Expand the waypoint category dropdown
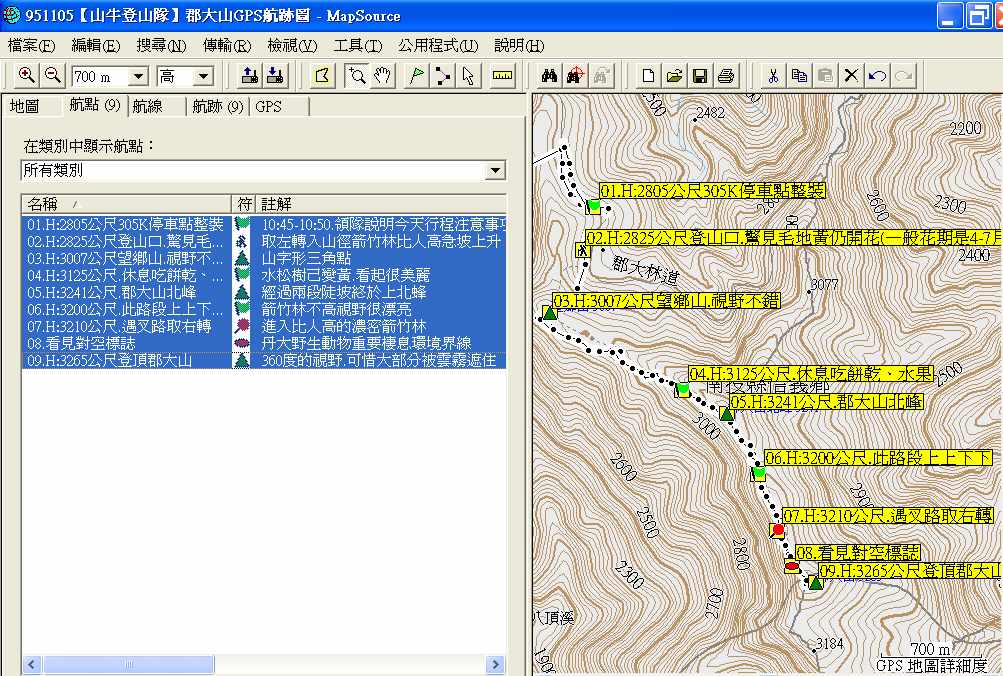The height and width of the screenshot is (676, 1003). click(495, 171)
